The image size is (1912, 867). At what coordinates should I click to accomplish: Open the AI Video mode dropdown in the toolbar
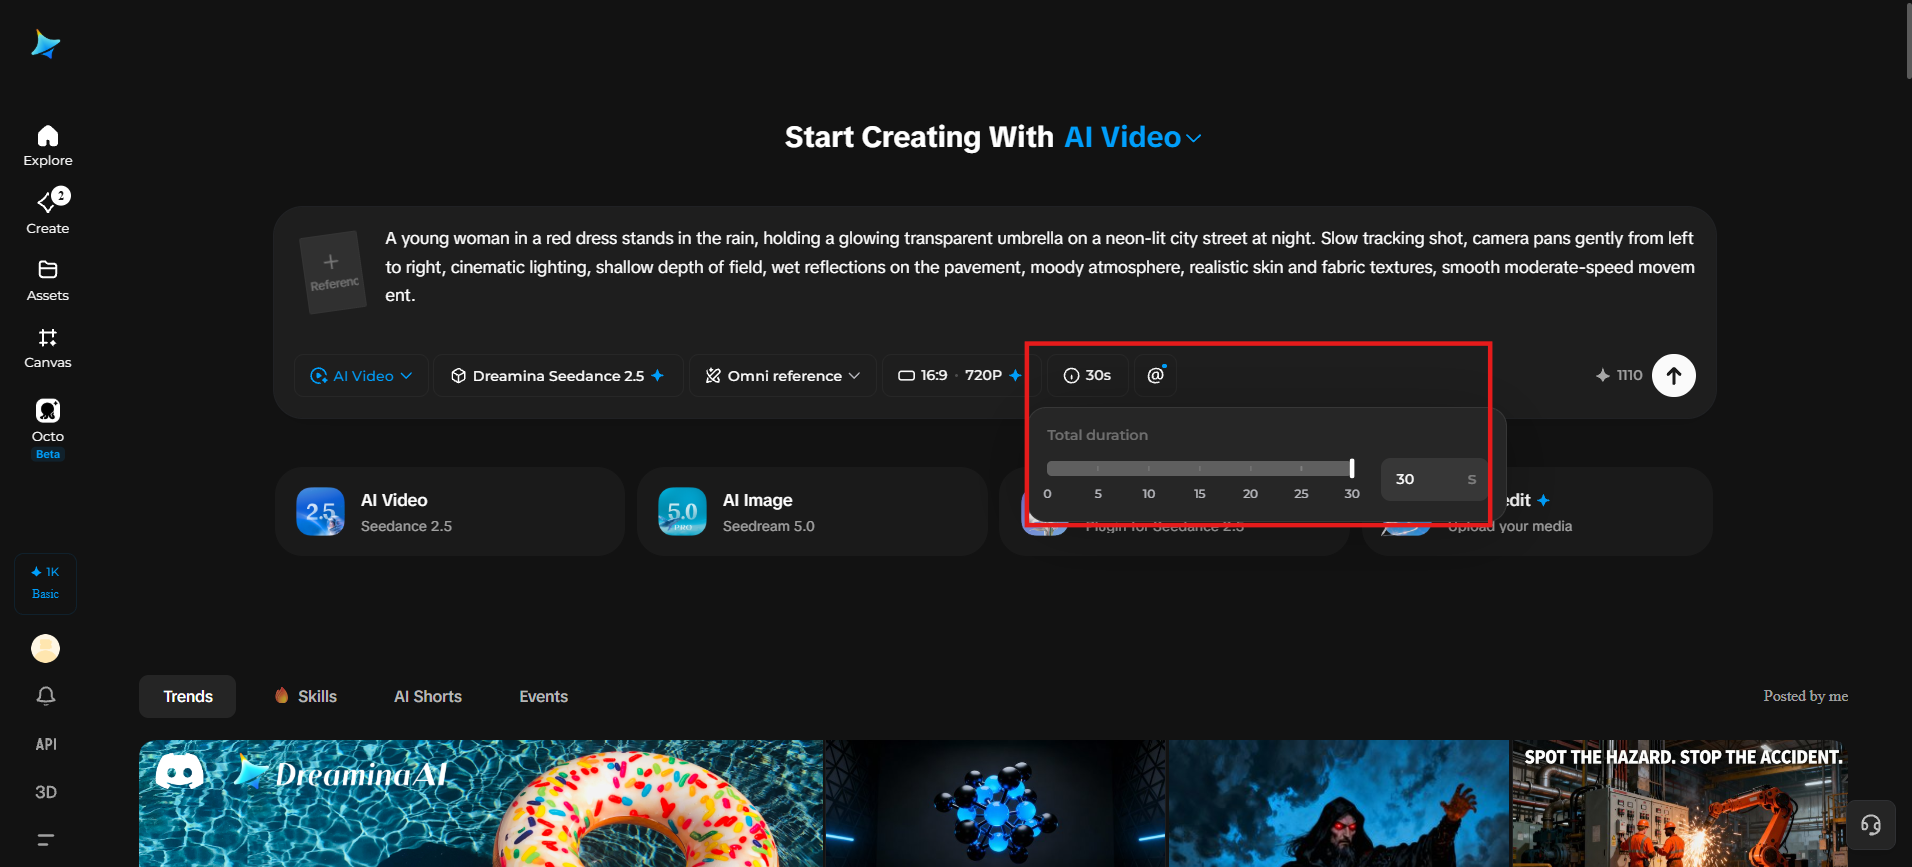tap(361, 376)
